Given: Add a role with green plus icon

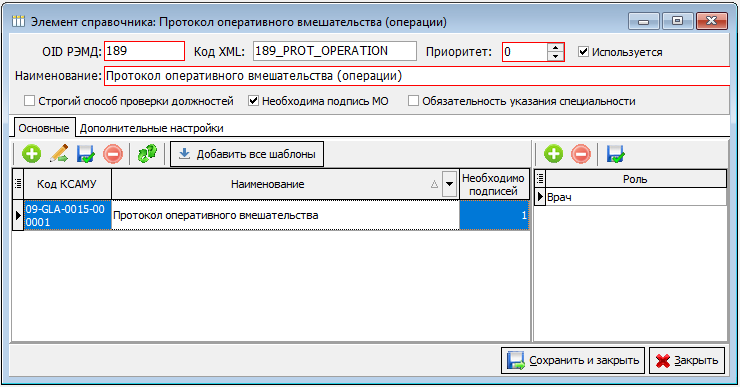Looking at the screenshot, I should [x=554, y=154].
